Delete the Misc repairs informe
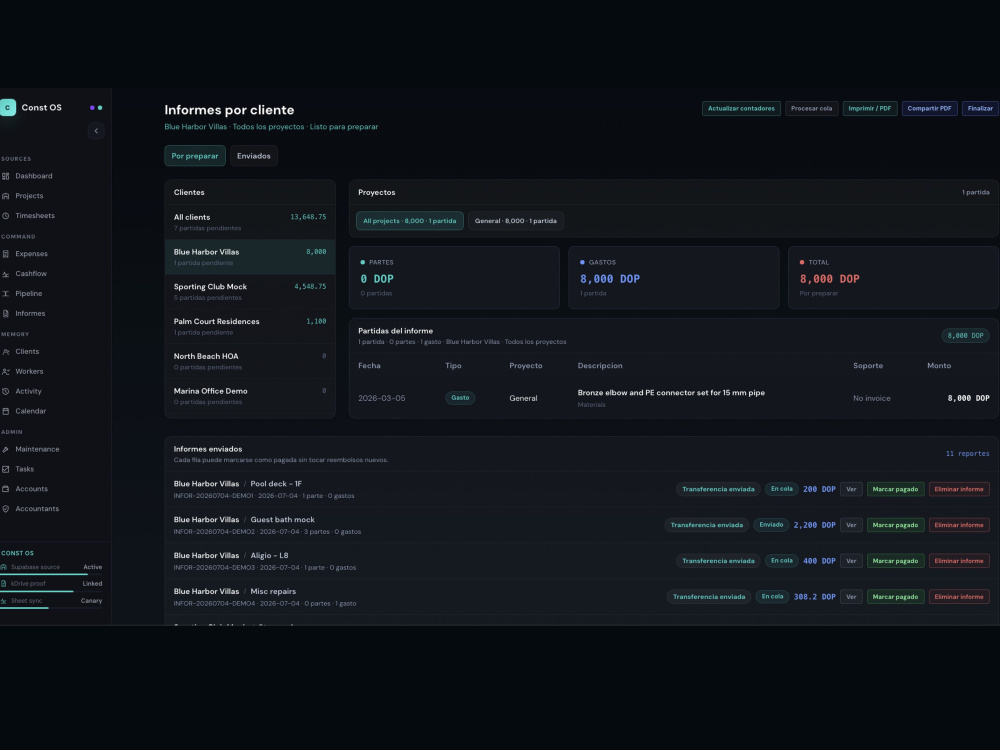Screen dimensions: 1000x750 (x=959, y=596)
